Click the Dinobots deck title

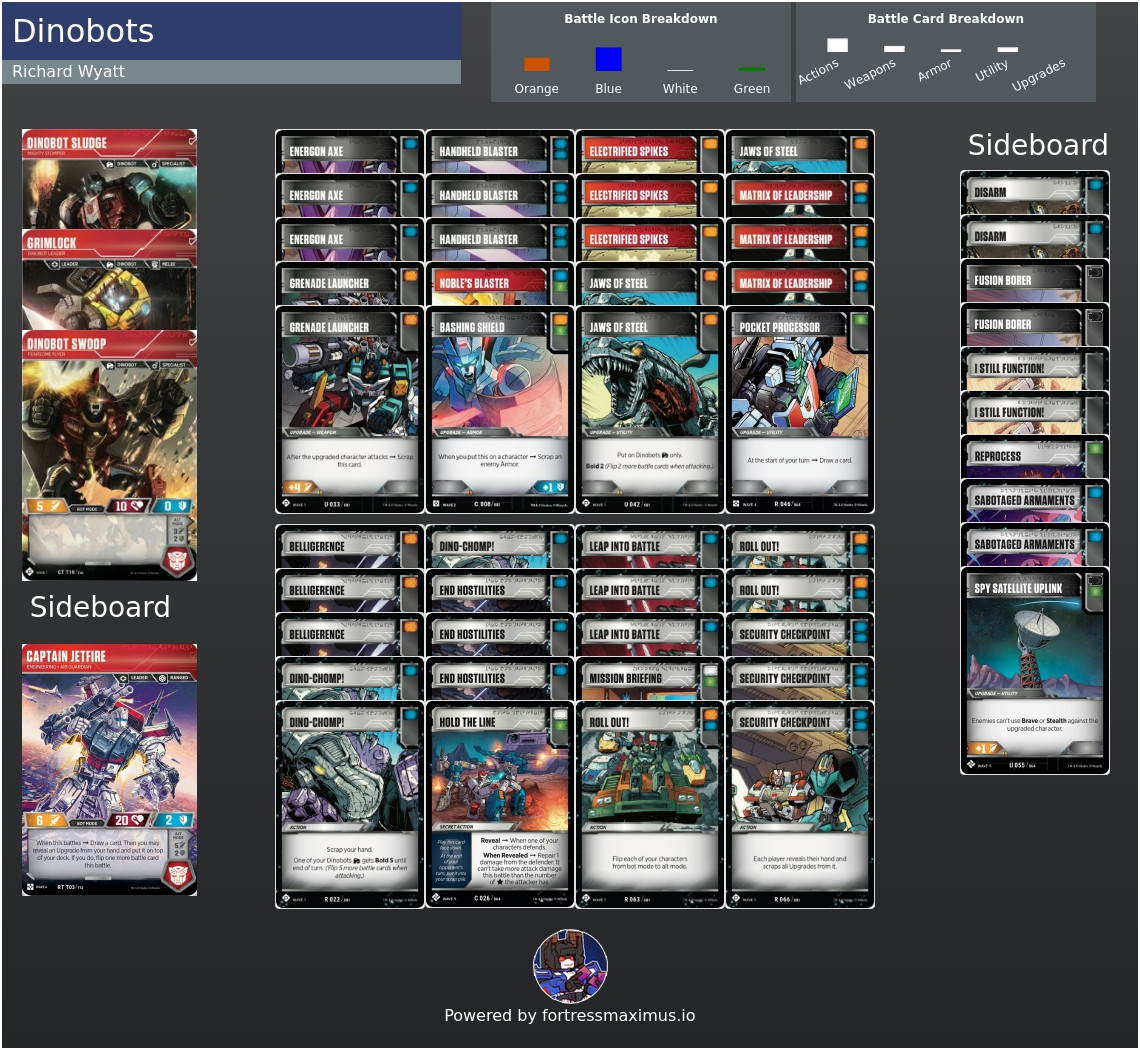coord(83,31)
